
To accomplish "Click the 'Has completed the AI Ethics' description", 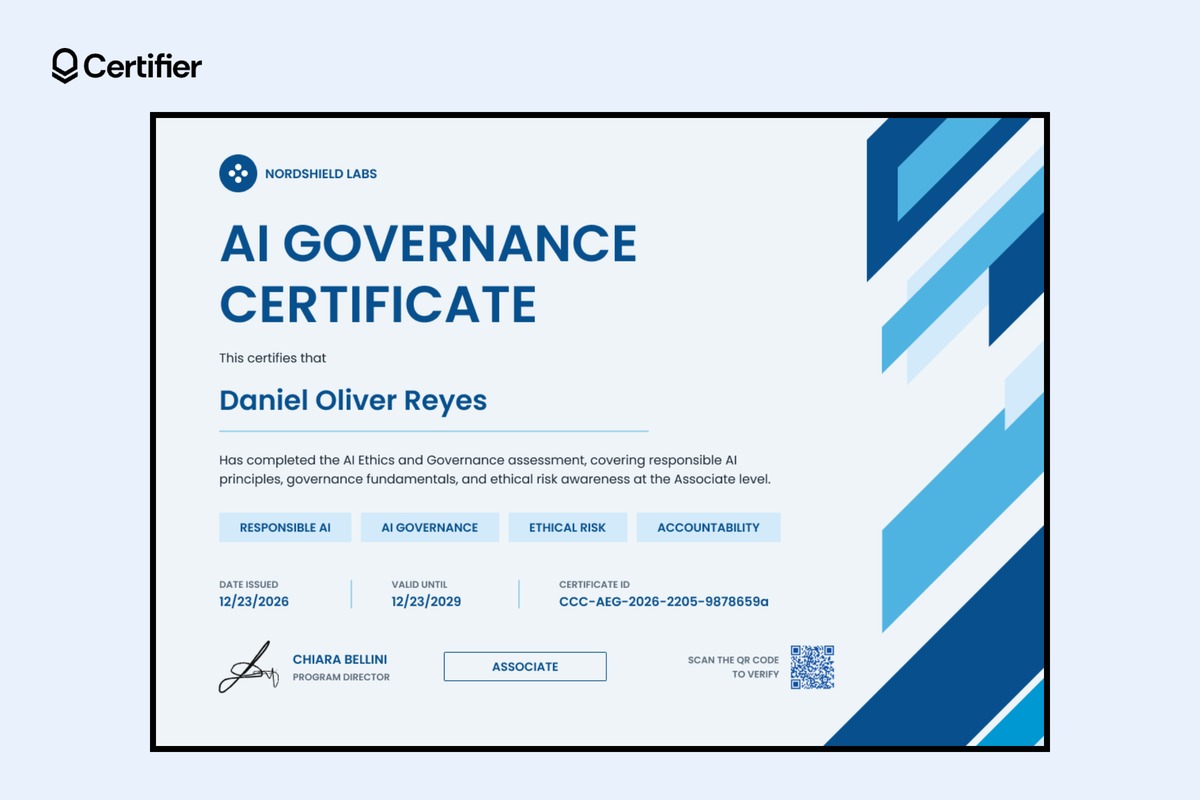I will point(496,470).
